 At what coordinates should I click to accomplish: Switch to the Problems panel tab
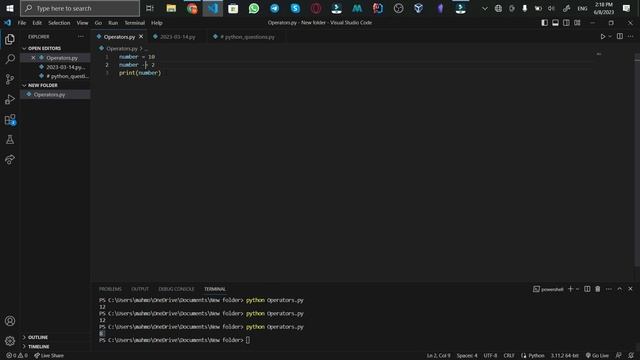110,289
